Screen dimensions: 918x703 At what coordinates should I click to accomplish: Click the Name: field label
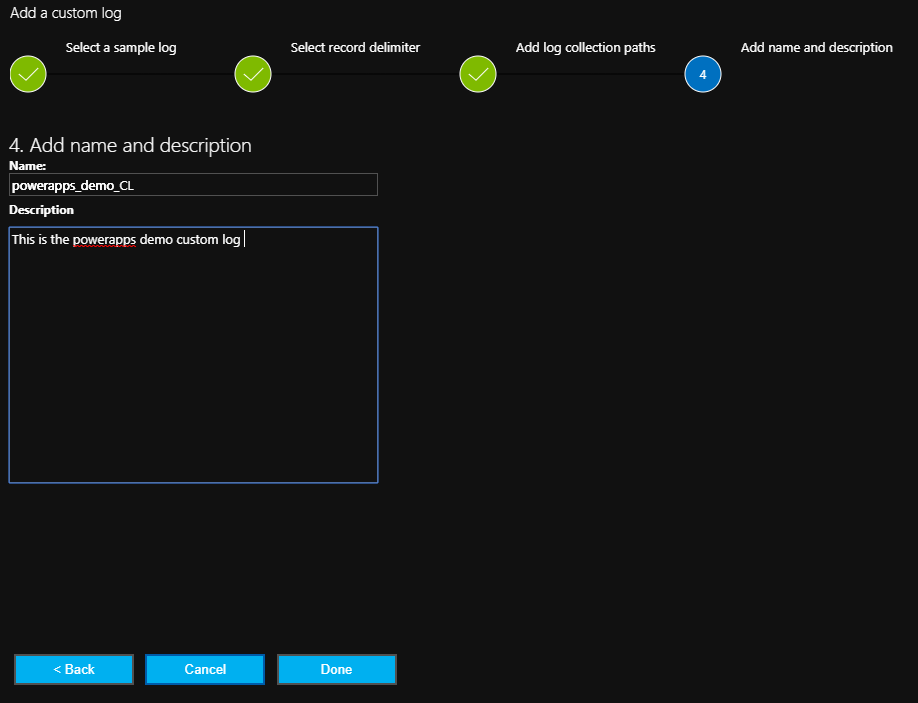(28, 165)
